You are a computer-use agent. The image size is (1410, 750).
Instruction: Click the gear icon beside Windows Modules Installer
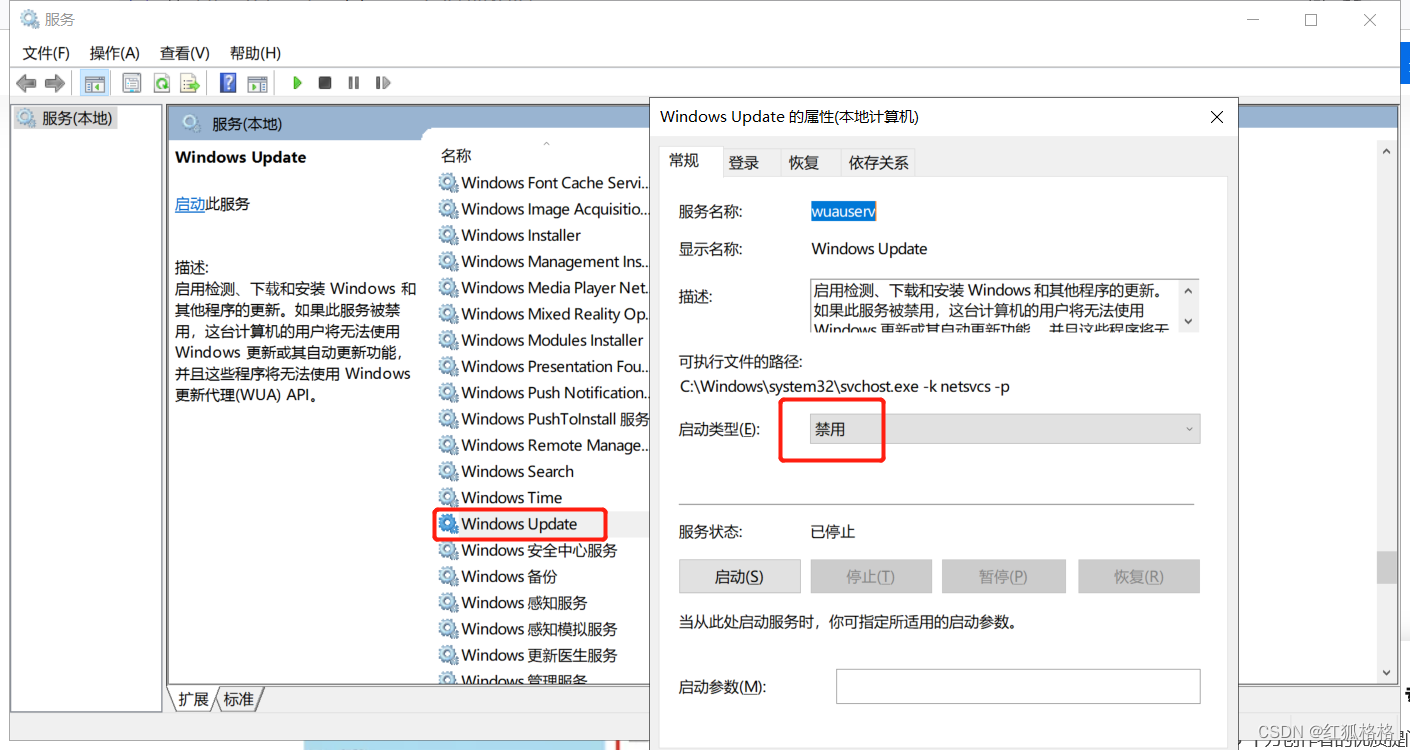[x=448, y=340]
